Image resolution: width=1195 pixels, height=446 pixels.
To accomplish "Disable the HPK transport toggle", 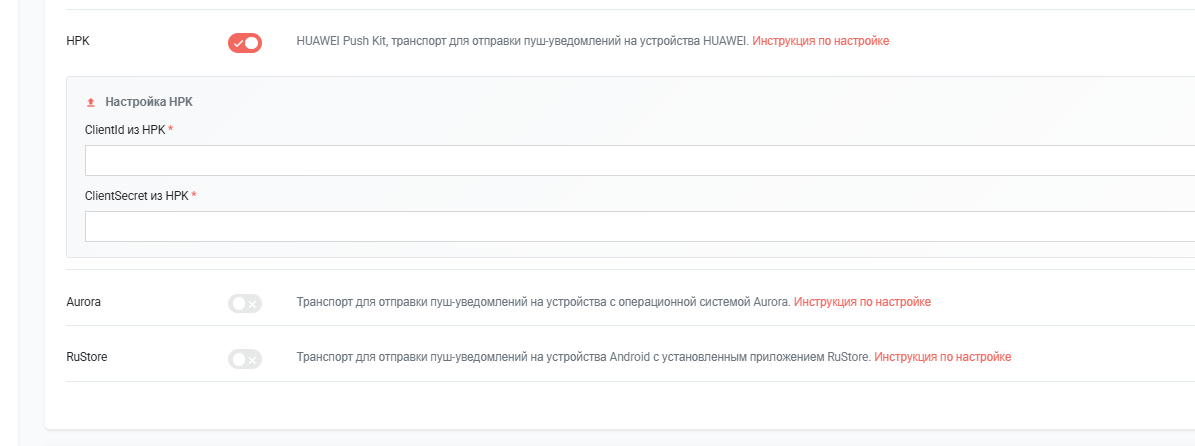I will [245, 43].
